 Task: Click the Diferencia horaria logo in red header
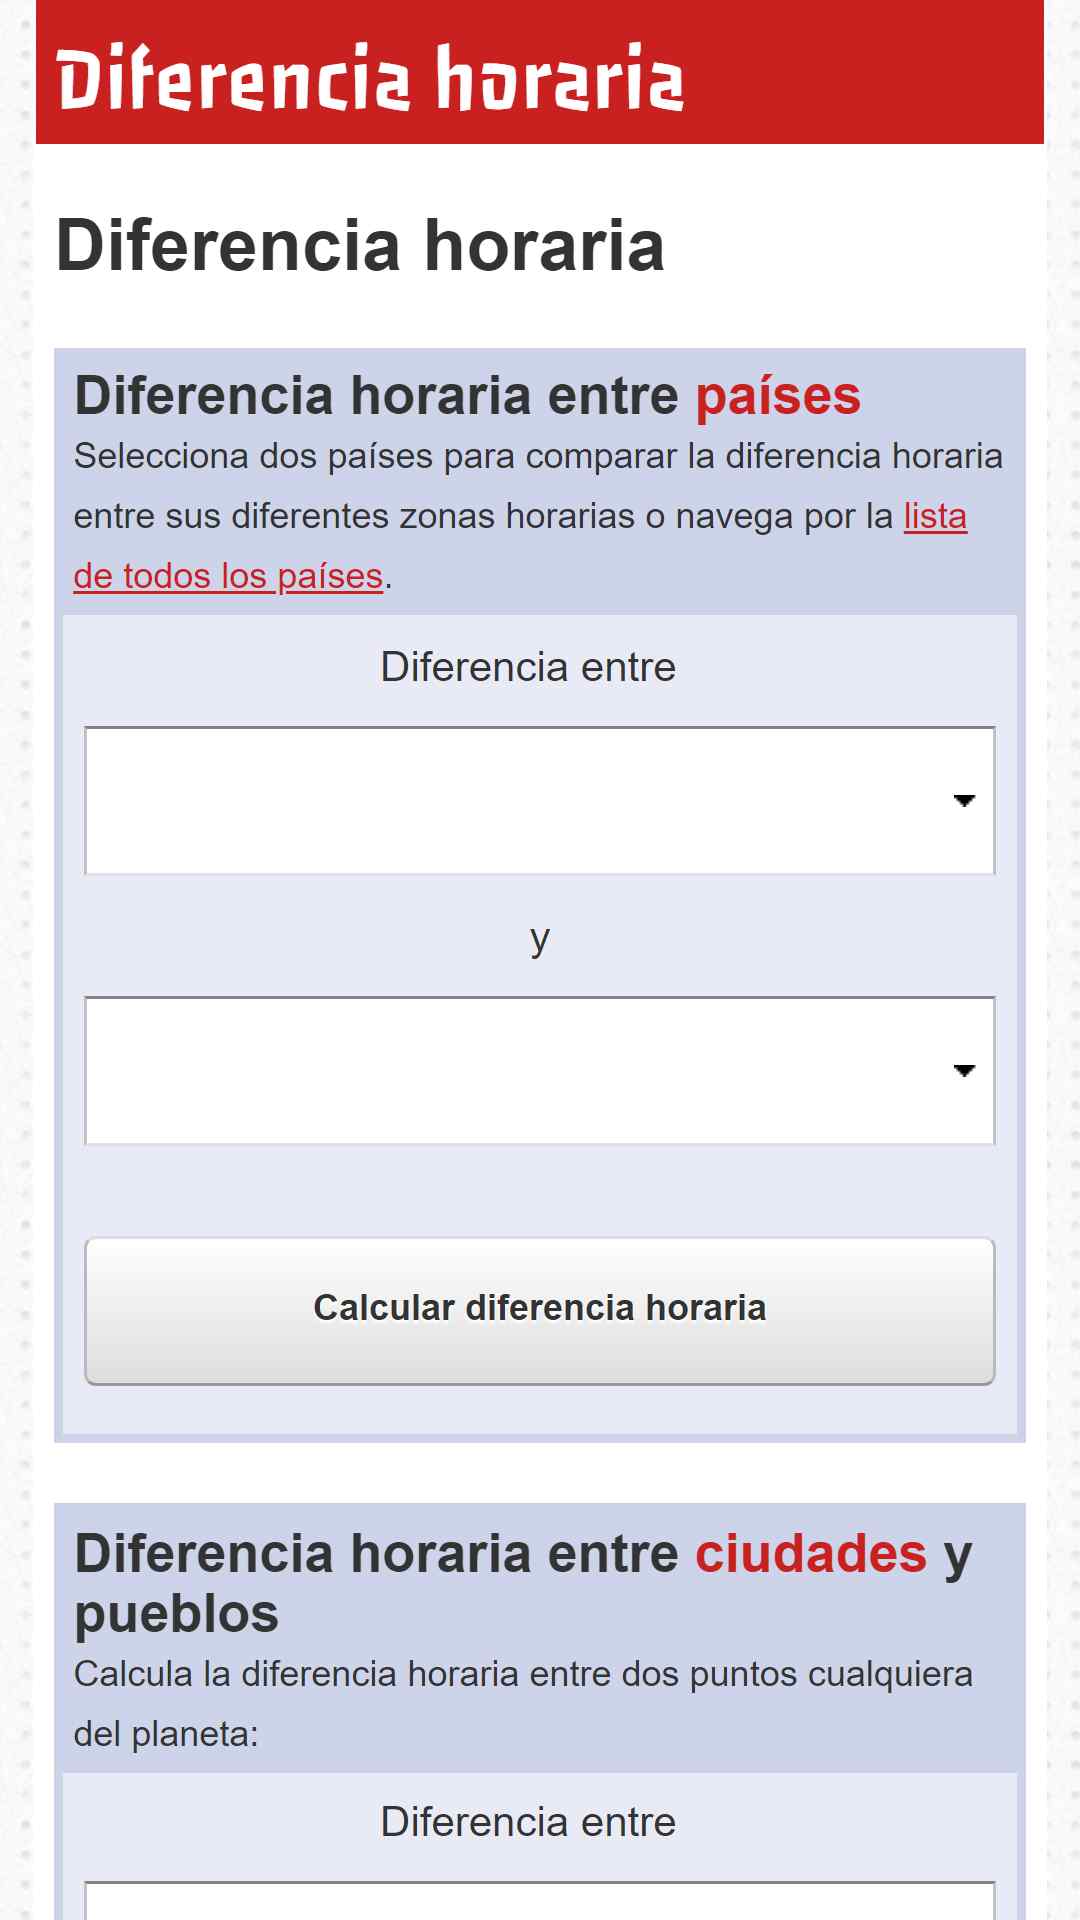[370, 77]
